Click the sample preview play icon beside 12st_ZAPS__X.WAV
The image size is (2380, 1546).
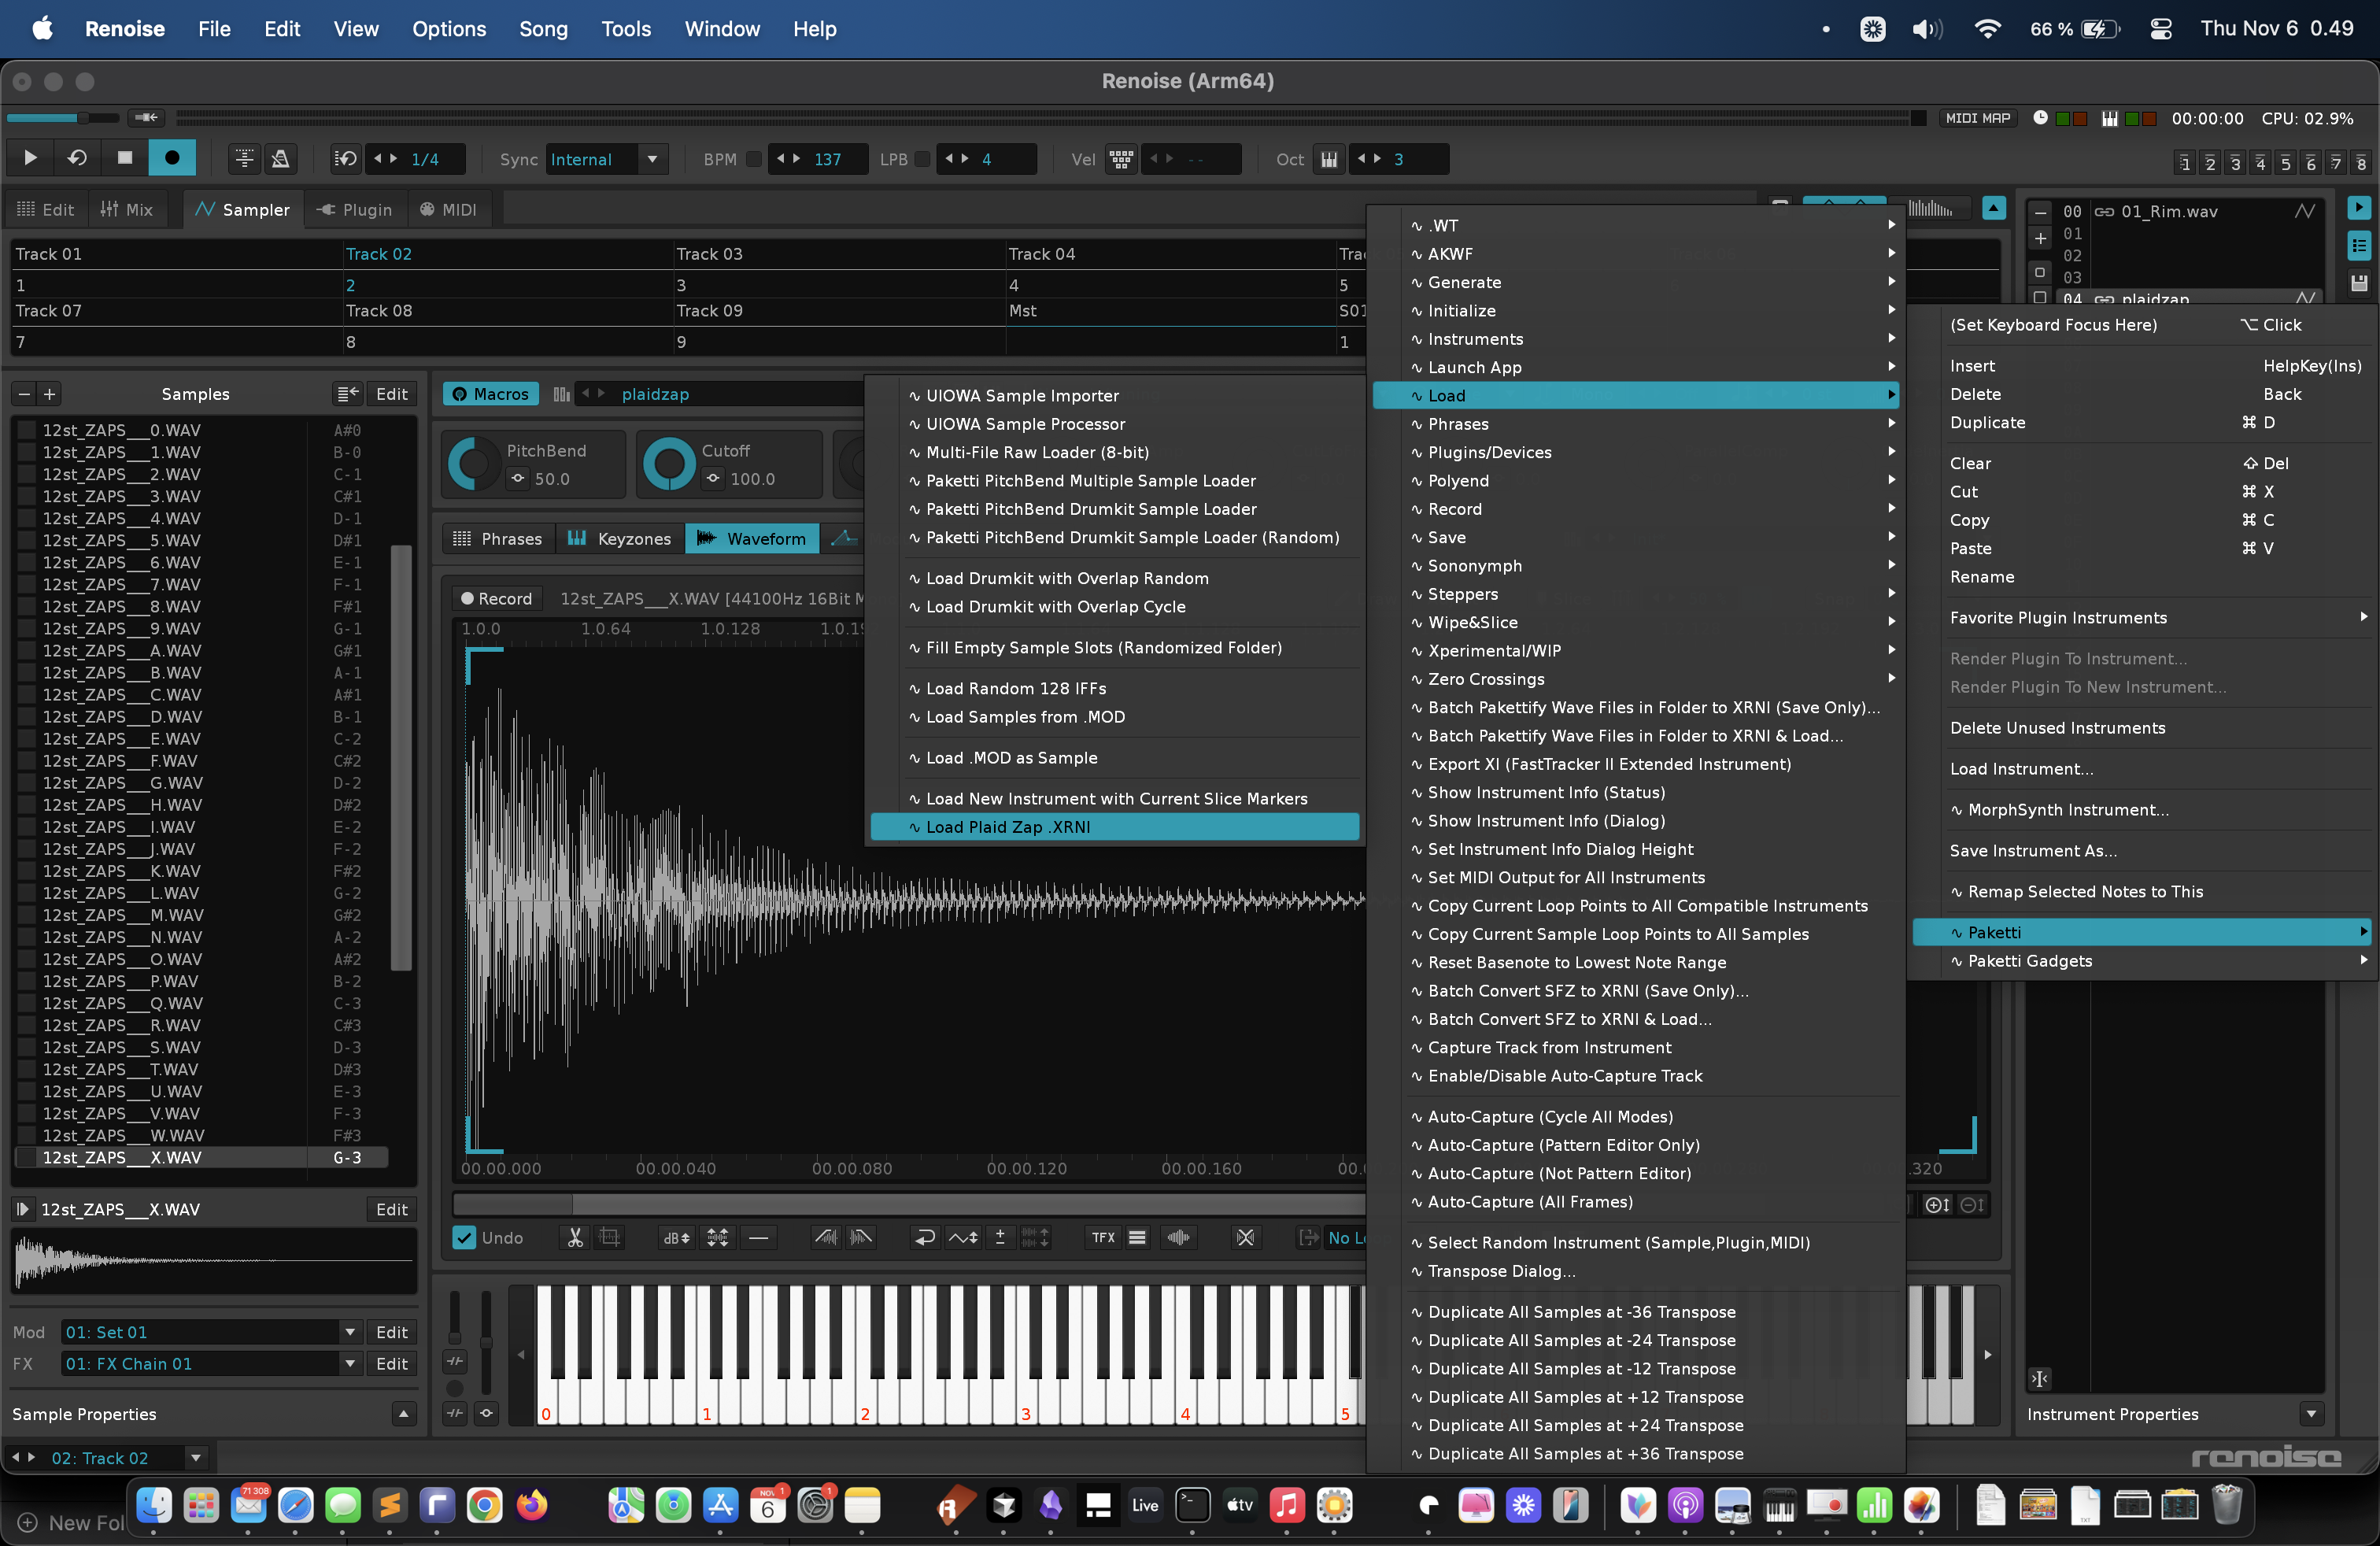tap(22, 1209)
